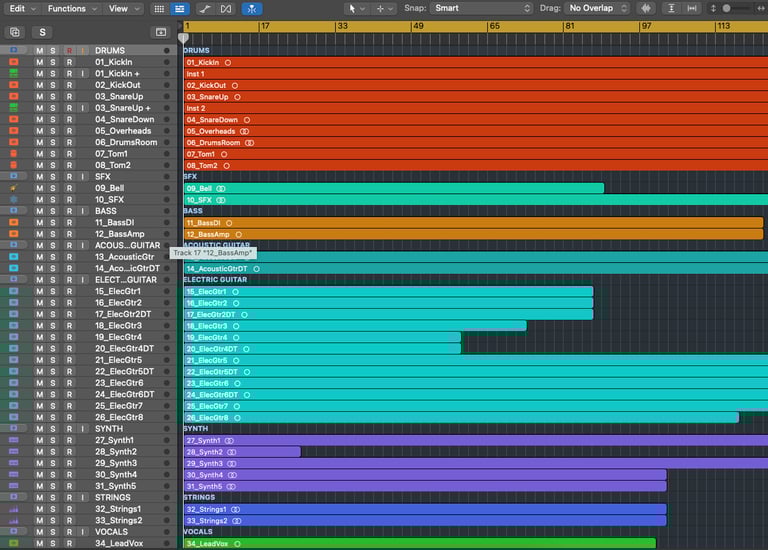Click the duplicate track icon above the track list

click(x=15, y=32)
